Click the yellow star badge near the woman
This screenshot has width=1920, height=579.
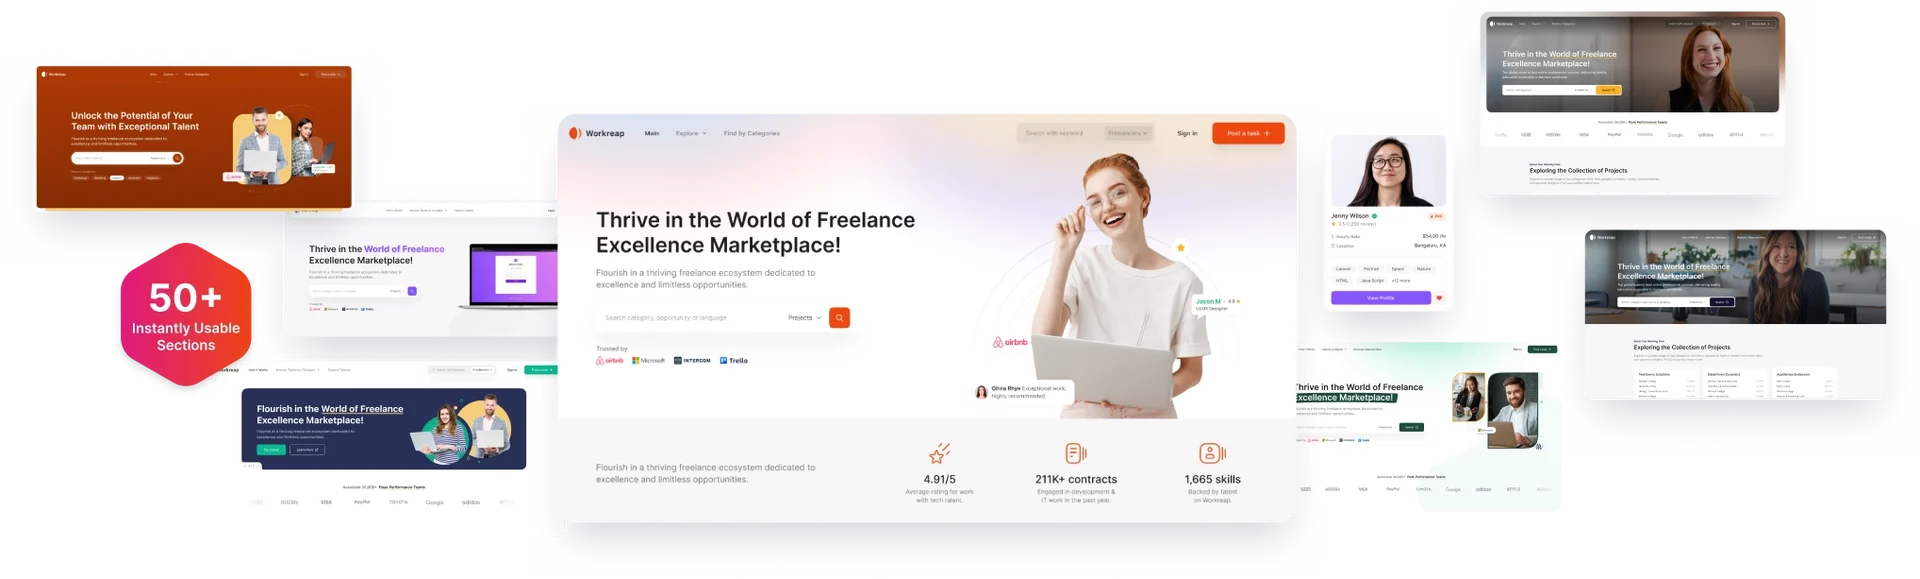[x=1181, y=247]
